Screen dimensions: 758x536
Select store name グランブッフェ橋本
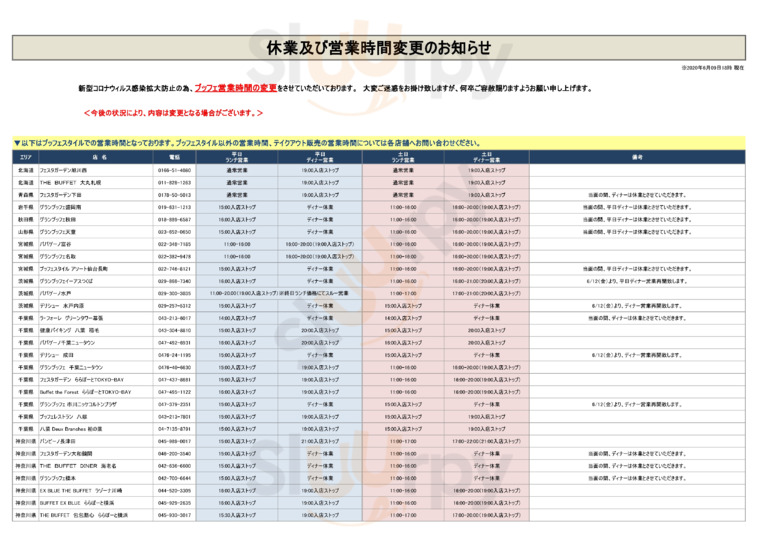click(58, 478)
